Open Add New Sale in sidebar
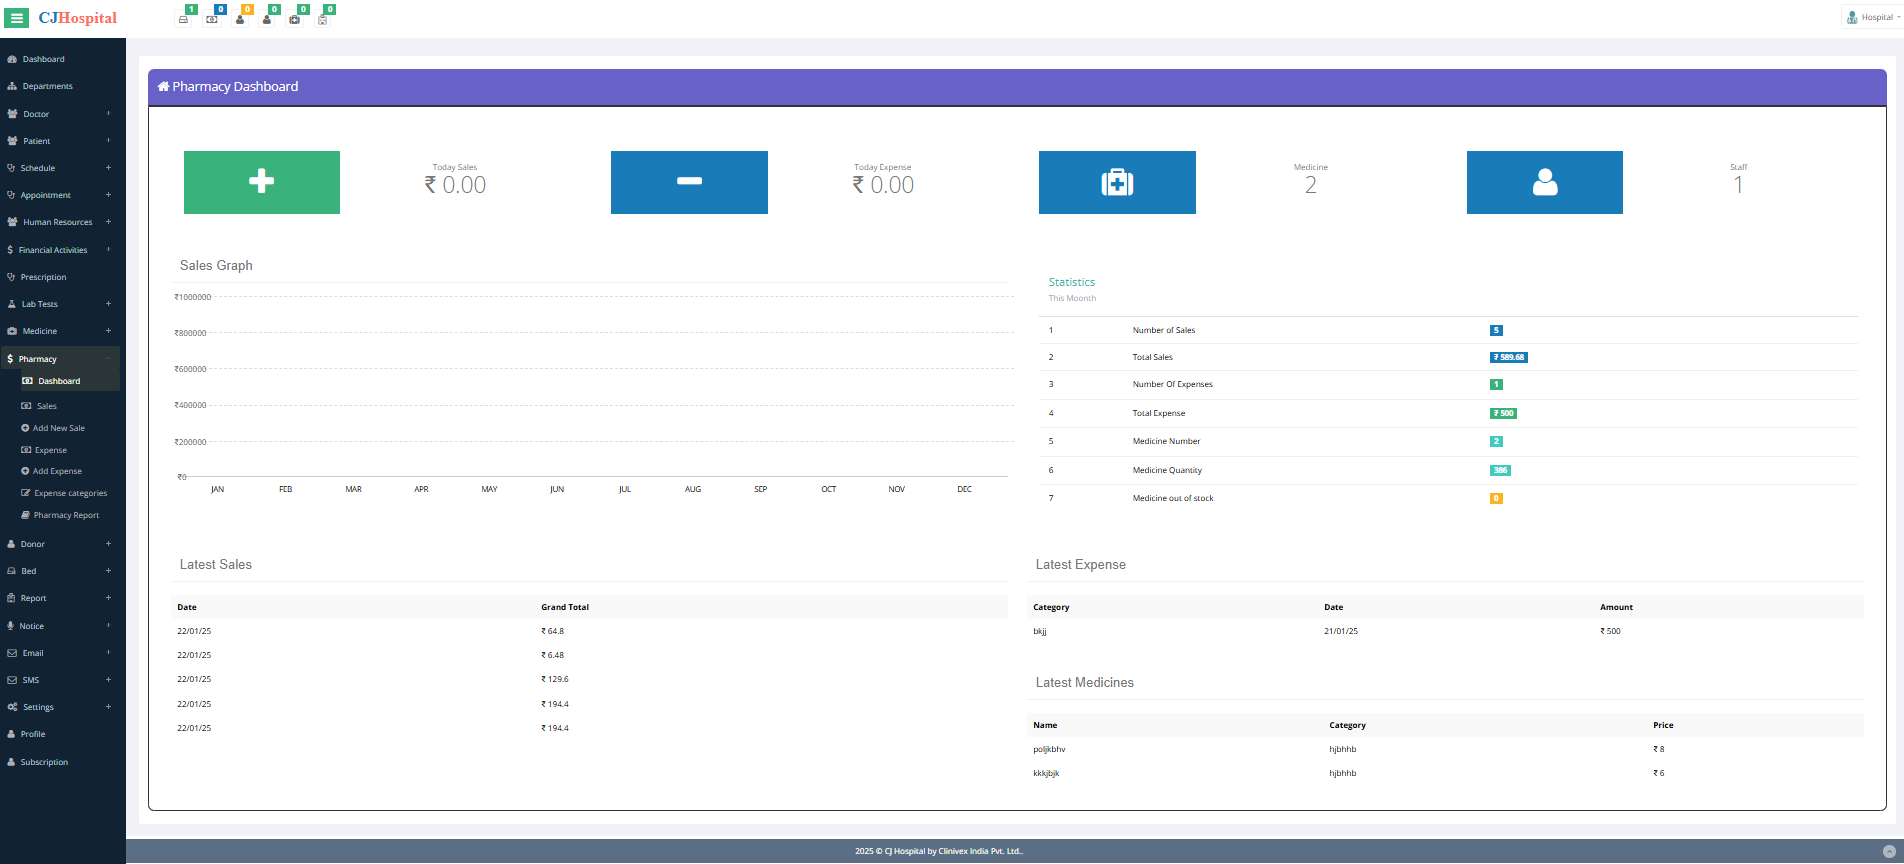Image resolution: width=1904 pixels, height=864 pixels. tap(58, 428)
